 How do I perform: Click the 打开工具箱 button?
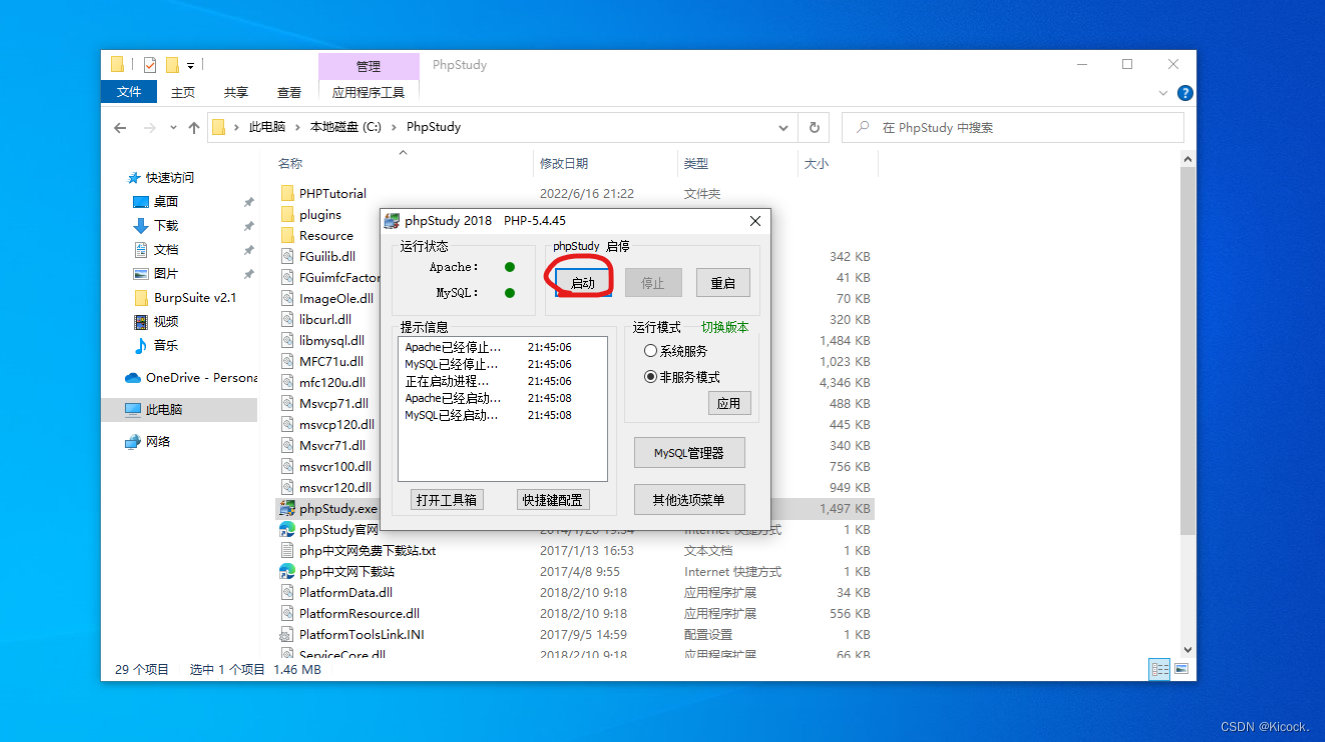447,499
